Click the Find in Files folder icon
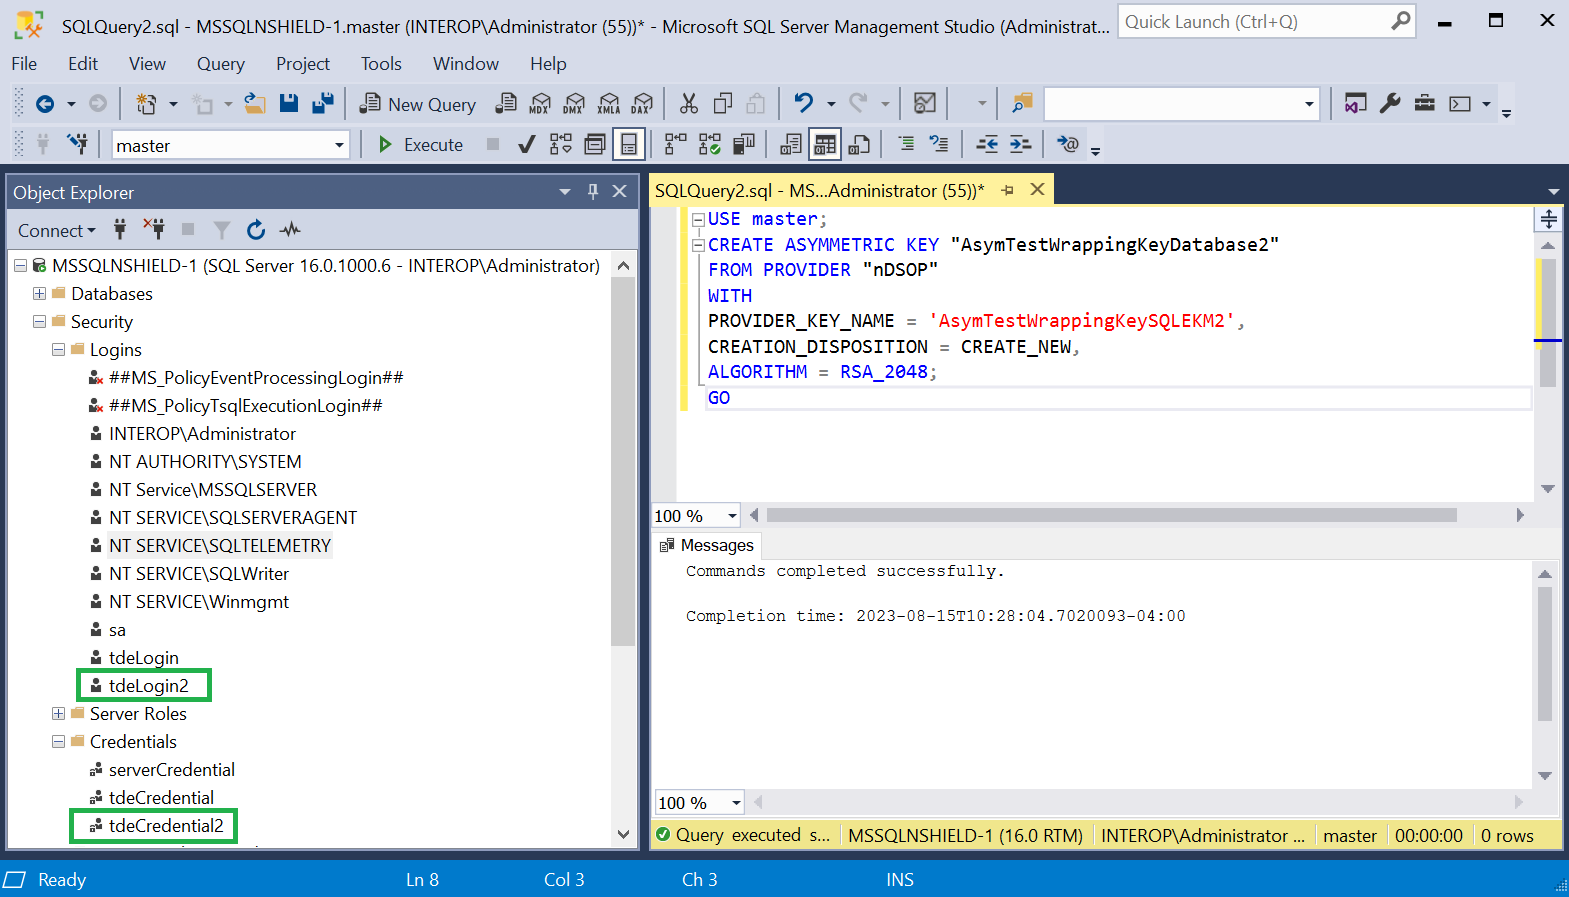1569x897 pixels. pyautogui.click(x=1021, y=104)
